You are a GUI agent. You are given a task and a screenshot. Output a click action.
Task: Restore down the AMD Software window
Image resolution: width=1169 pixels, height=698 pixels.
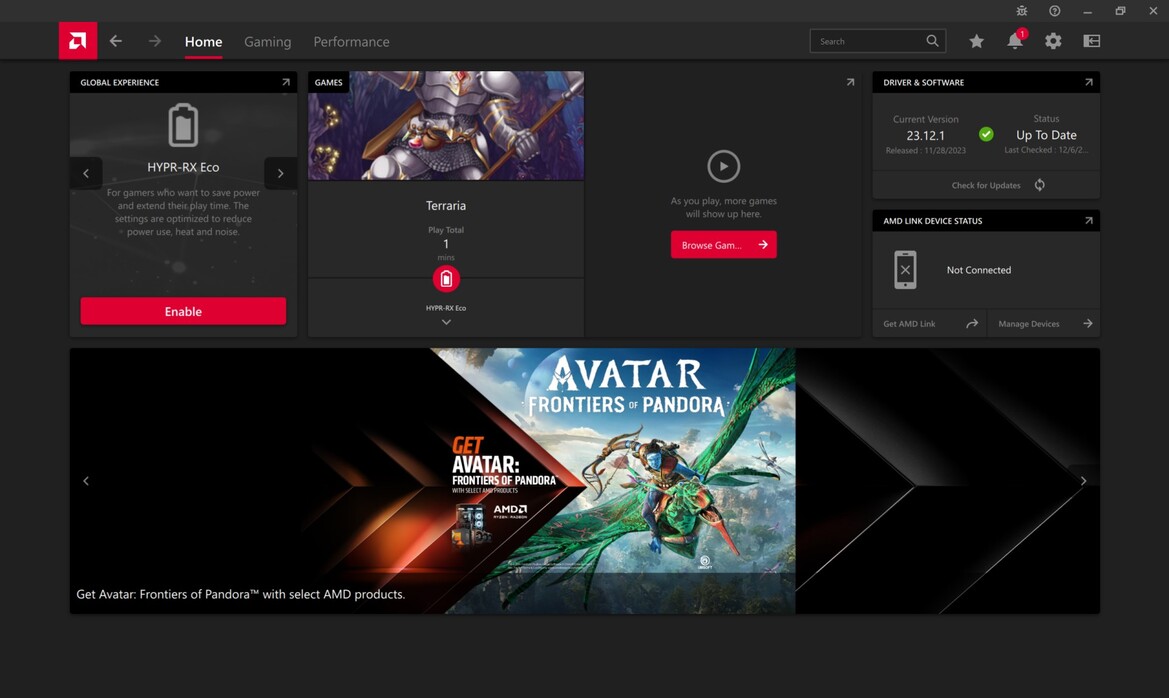pyautogui.click(x=1120, y=11)
